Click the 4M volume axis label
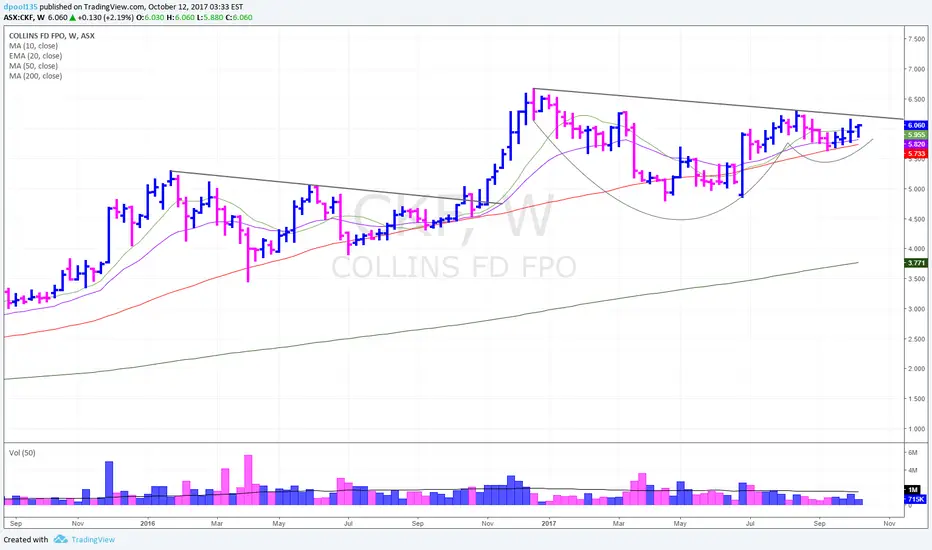932x550 pixels. tap(912, 470)
